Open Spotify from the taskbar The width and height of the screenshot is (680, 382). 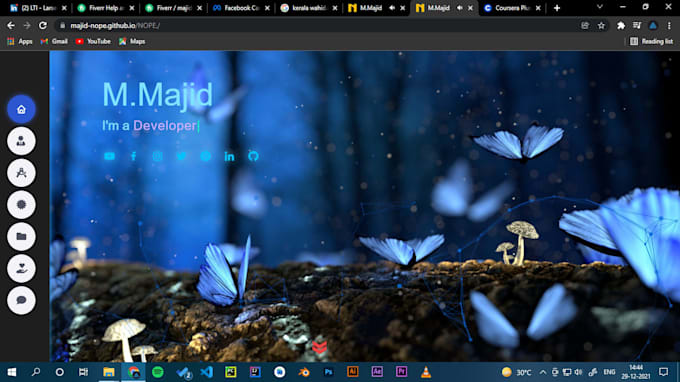click(x=157, y=372)
